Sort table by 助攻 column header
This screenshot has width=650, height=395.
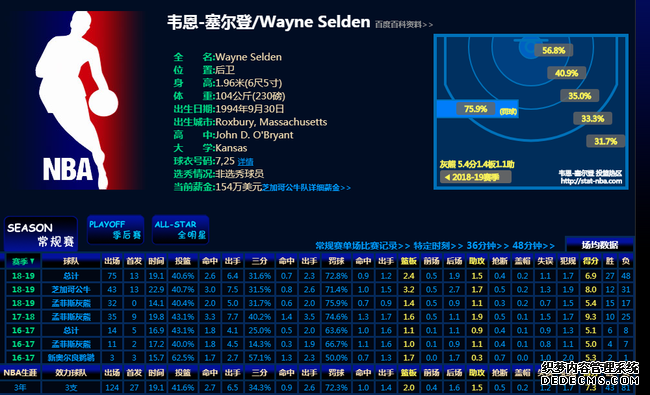tap(477, 261)
